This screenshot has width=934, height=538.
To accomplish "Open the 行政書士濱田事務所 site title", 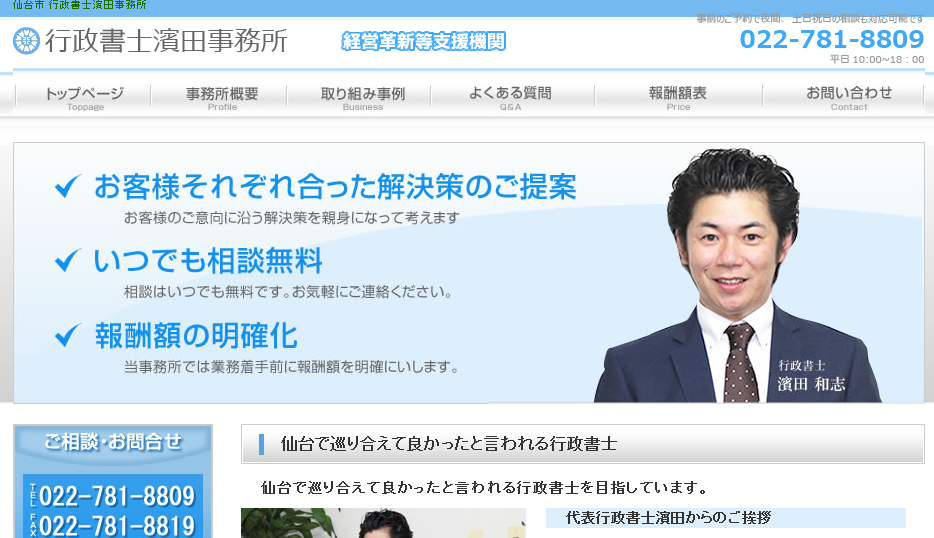I will point(167,41).
